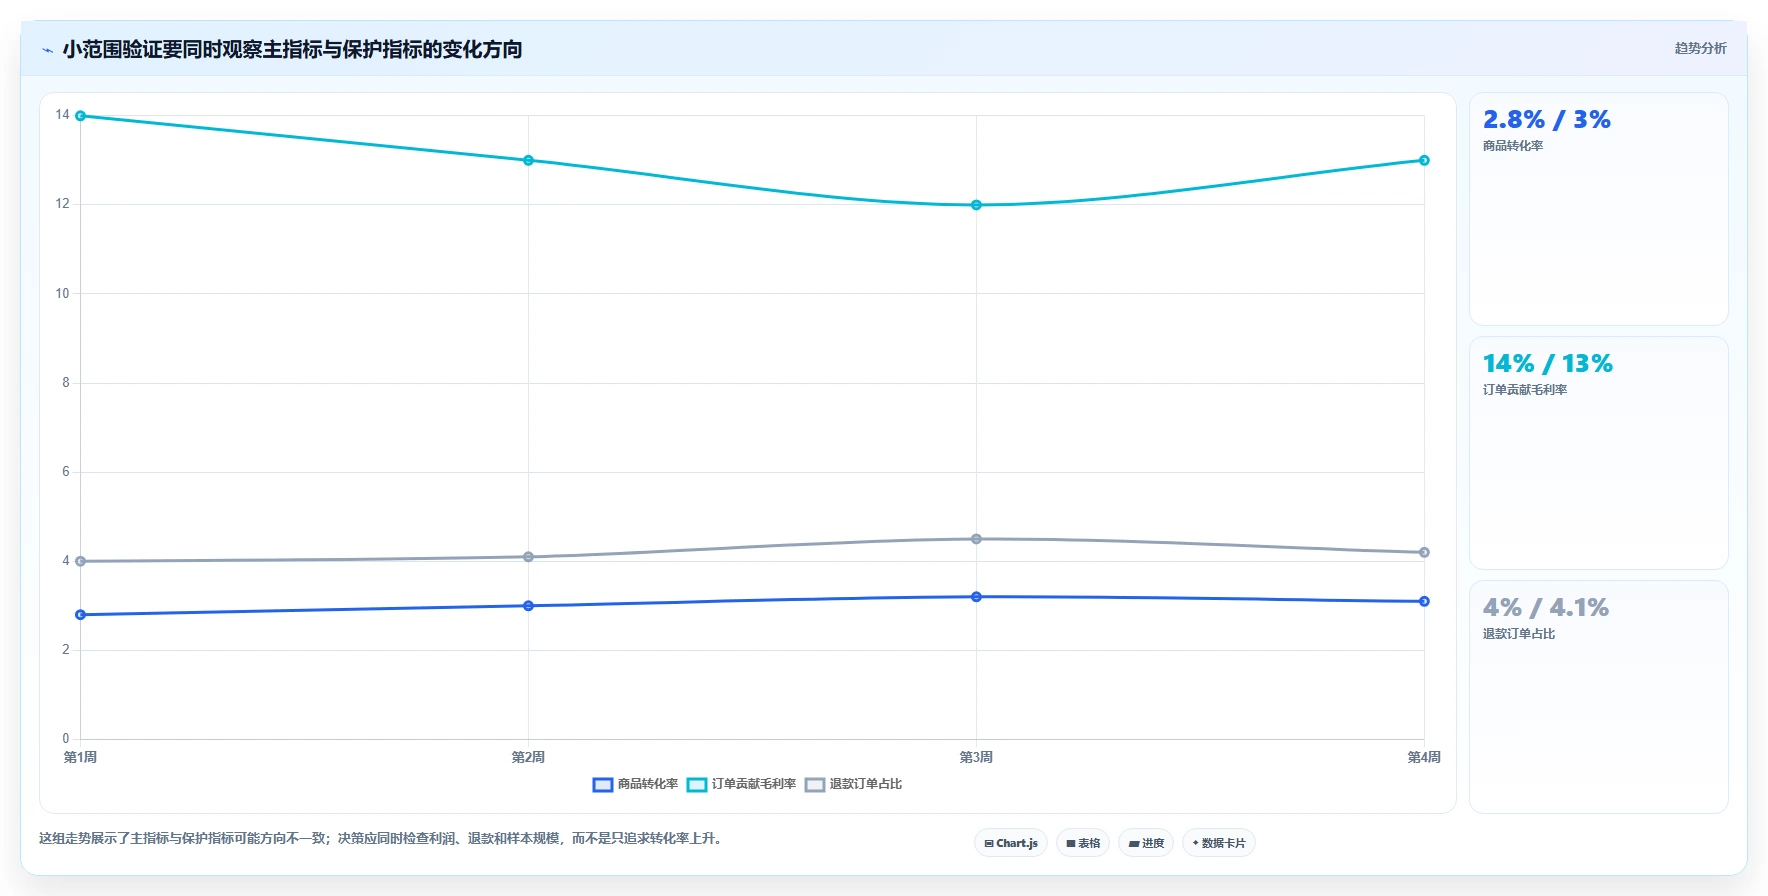Image resolution: width=1768 pixels, height=896 pixels.
Task: Click the footer note starting 这组走势展示了
Action: point(380,838)
